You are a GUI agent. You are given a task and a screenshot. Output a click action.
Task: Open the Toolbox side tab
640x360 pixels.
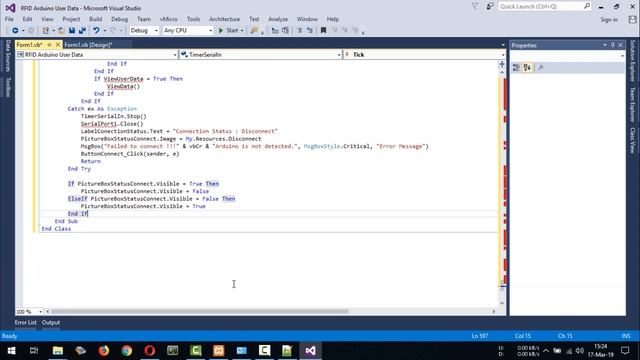tap(7, 87)
